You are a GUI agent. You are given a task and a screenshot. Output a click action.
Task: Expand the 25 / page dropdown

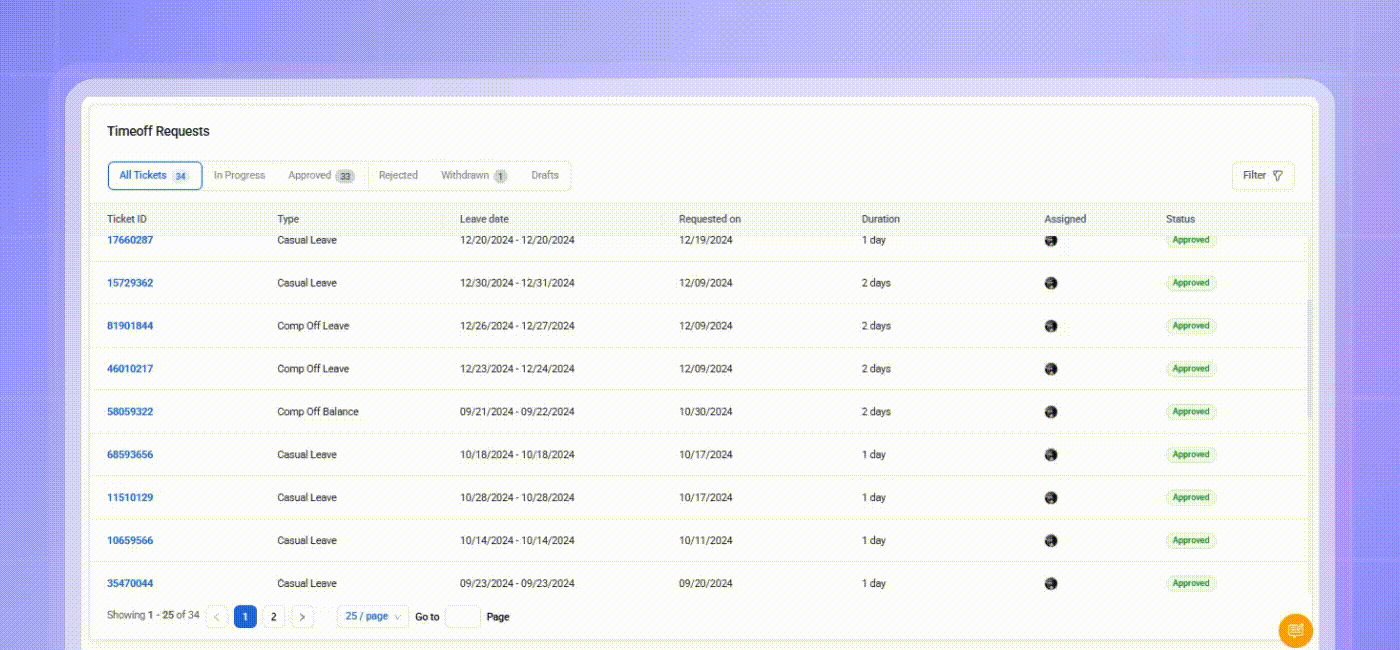(372, 617)
